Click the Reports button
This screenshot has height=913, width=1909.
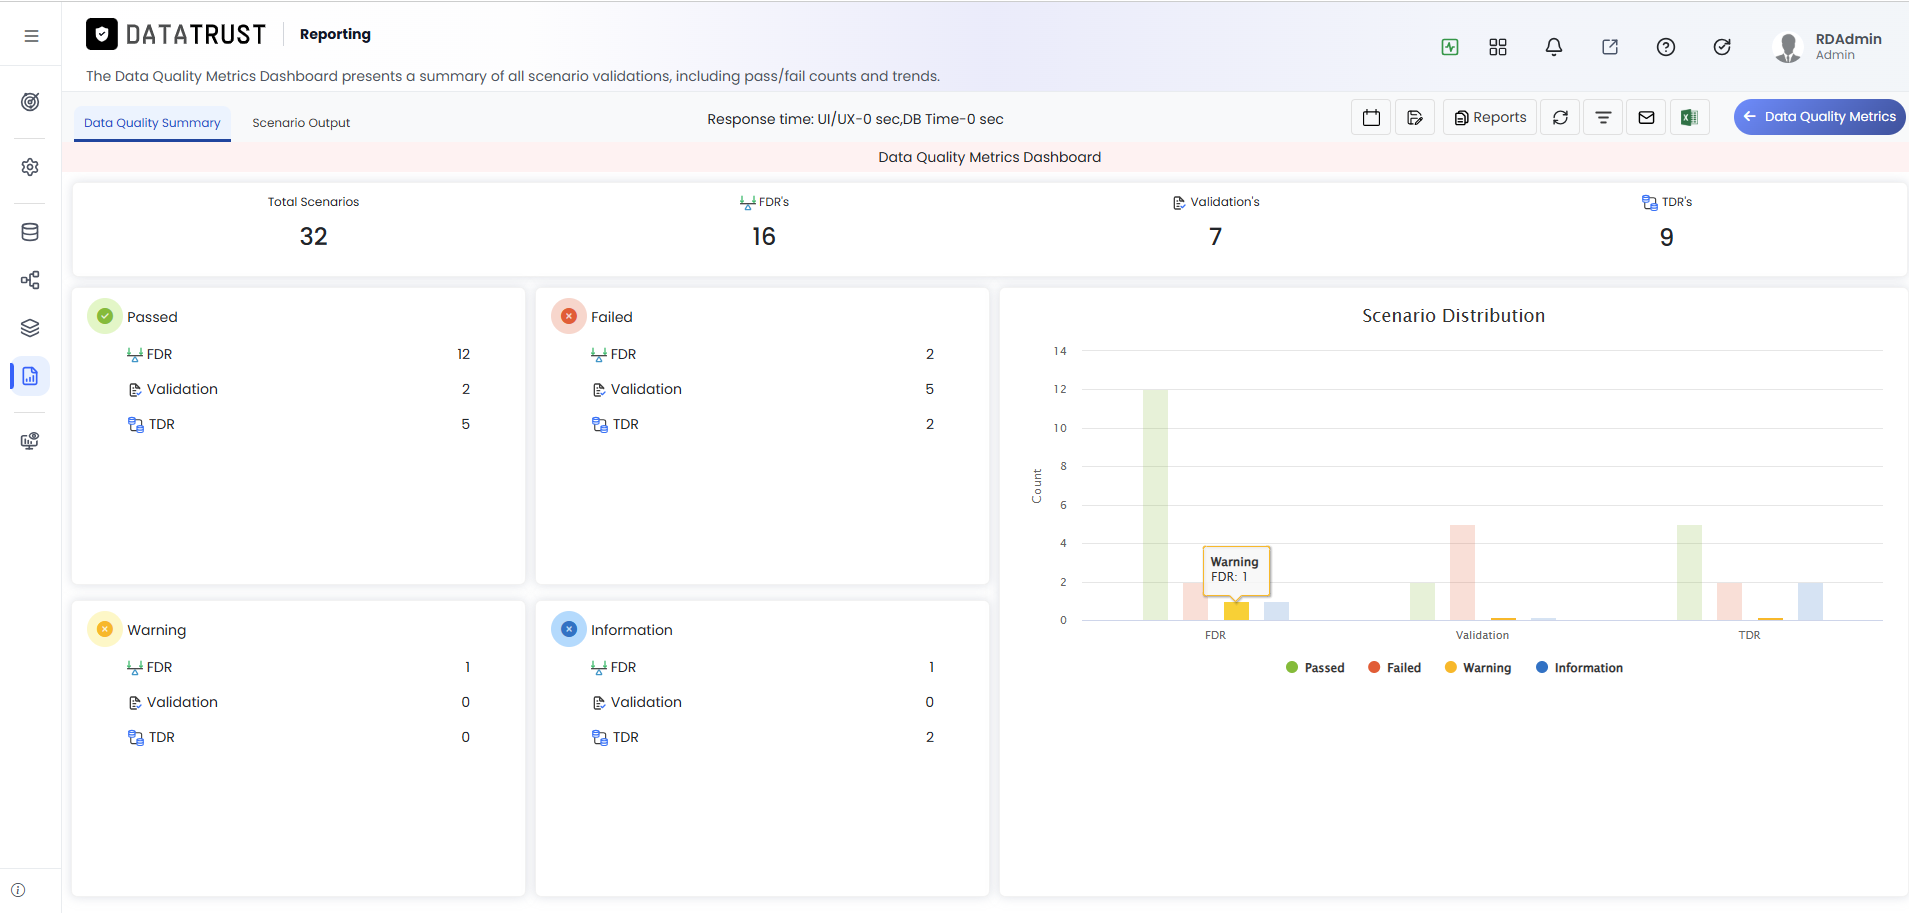1490,117
